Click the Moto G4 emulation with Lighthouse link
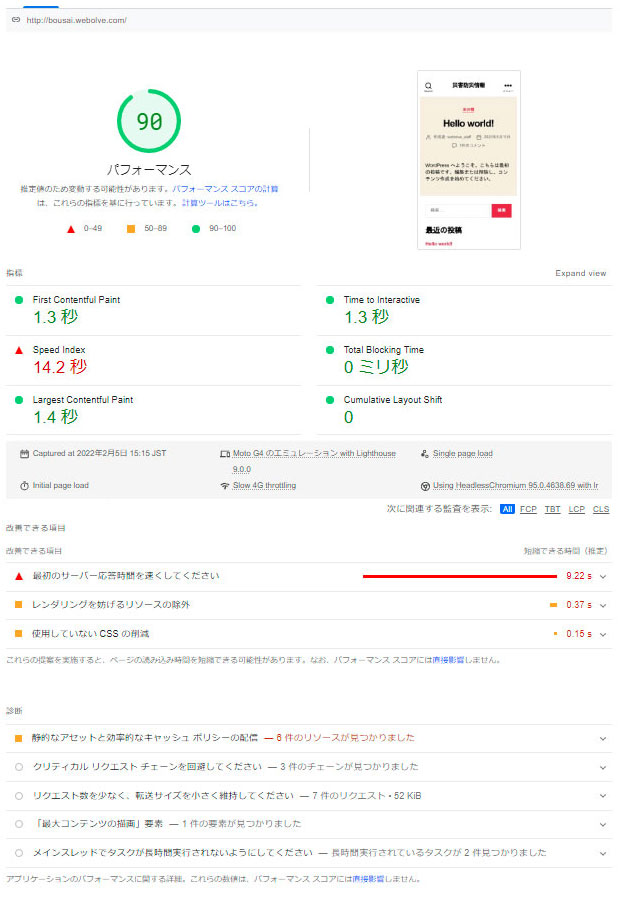 click(314, 454)
